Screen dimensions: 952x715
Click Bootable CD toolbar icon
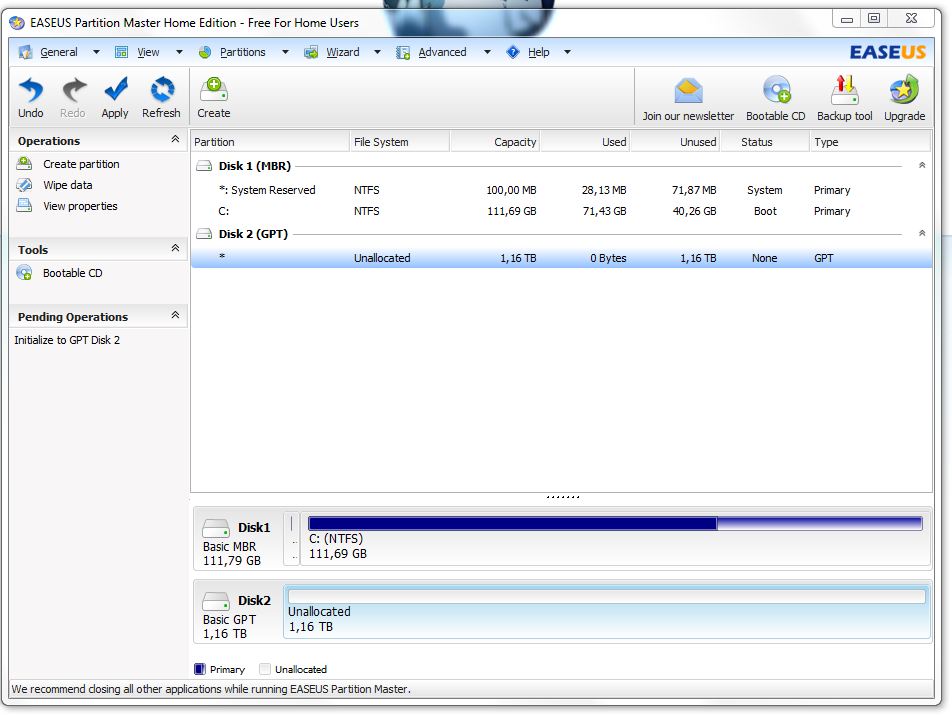pyautogui.click(x=777, y=90)
